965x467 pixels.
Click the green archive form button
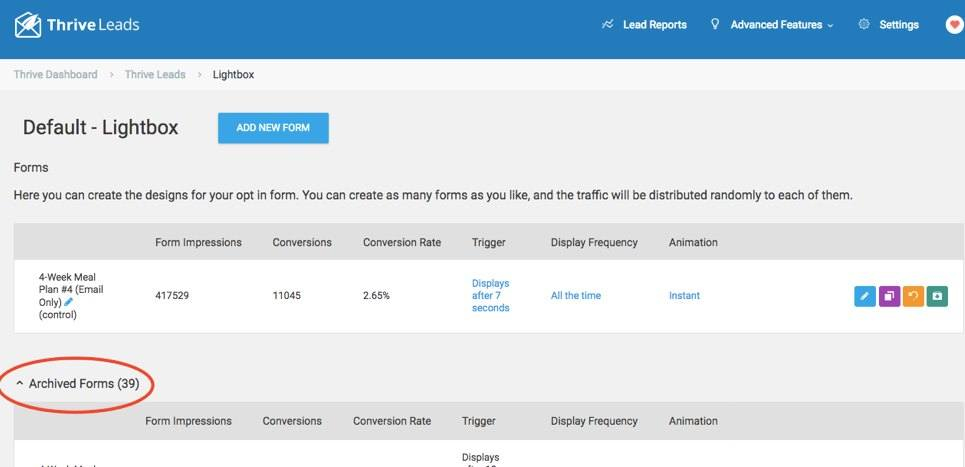point(937,296)
